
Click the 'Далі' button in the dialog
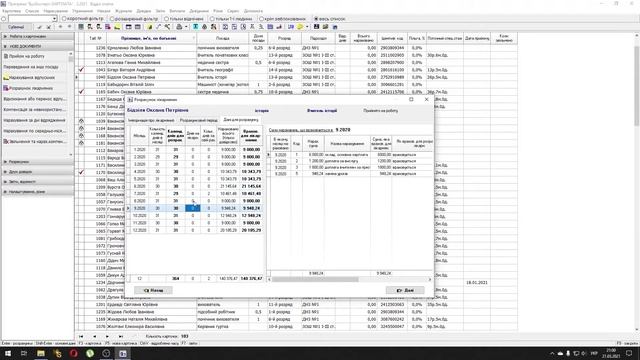click(405, 290)
